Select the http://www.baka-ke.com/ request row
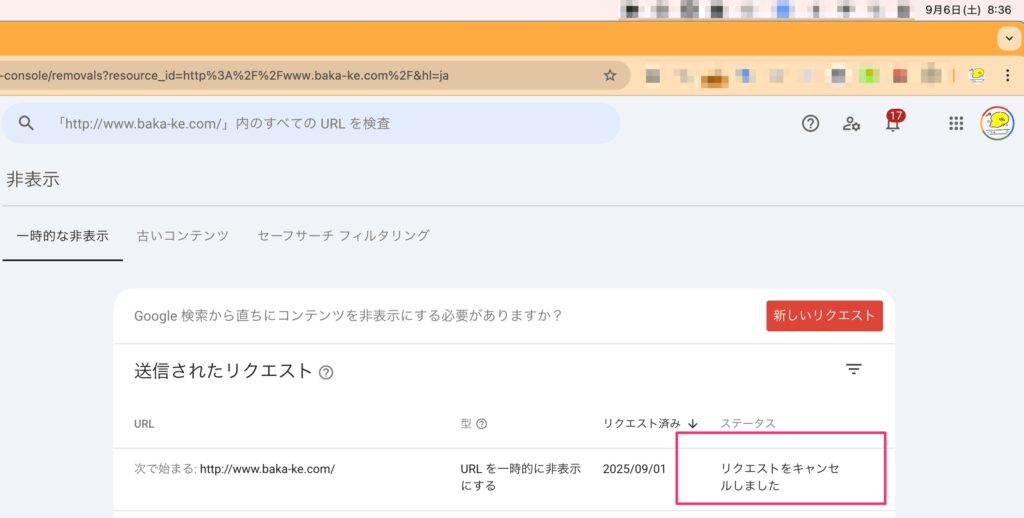 [266, 468]
